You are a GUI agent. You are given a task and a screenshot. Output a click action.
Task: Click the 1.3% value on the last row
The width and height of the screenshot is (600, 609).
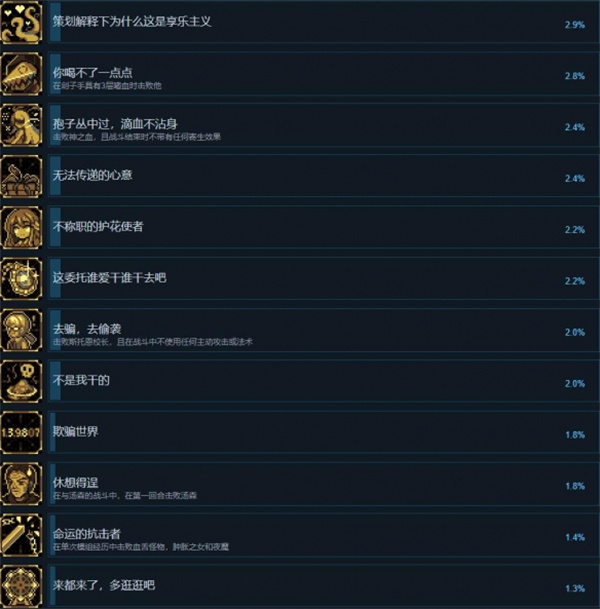575,588
